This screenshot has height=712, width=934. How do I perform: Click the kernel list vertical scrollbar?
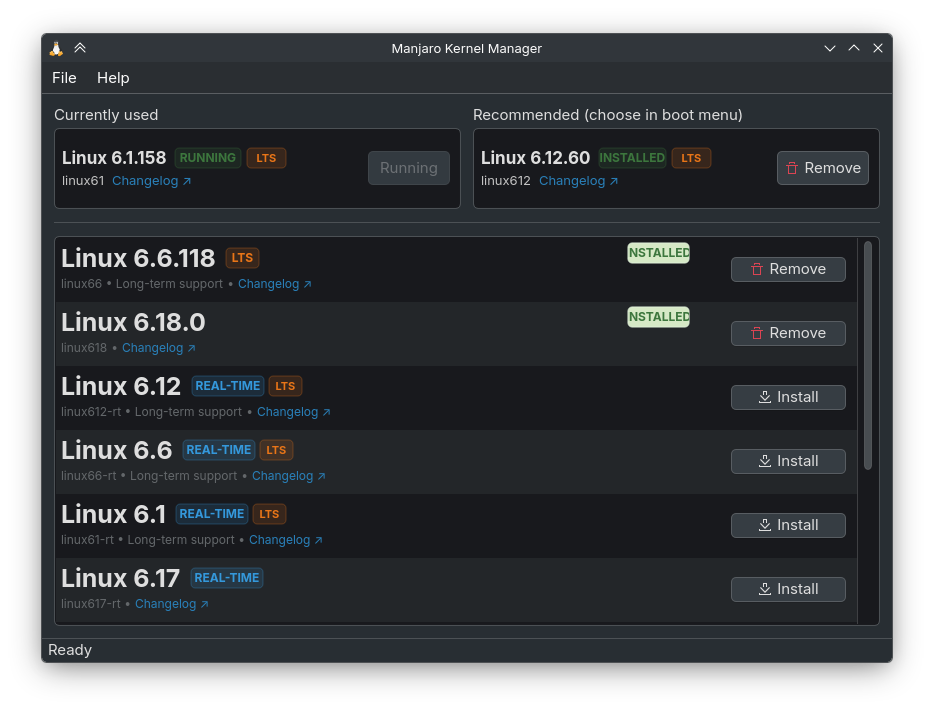pyautogui.click(x=868, y=355)
